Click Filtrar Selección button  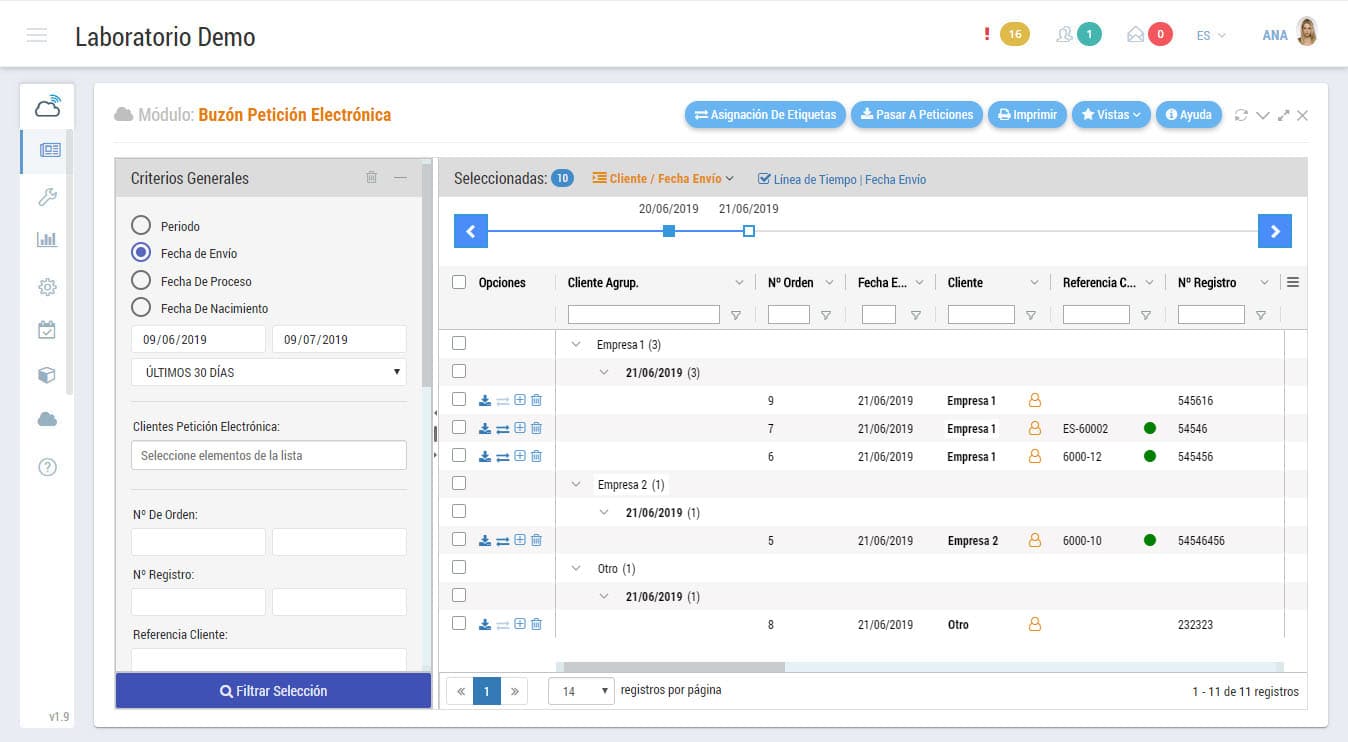pyautogui.click(x=273, y=691)
